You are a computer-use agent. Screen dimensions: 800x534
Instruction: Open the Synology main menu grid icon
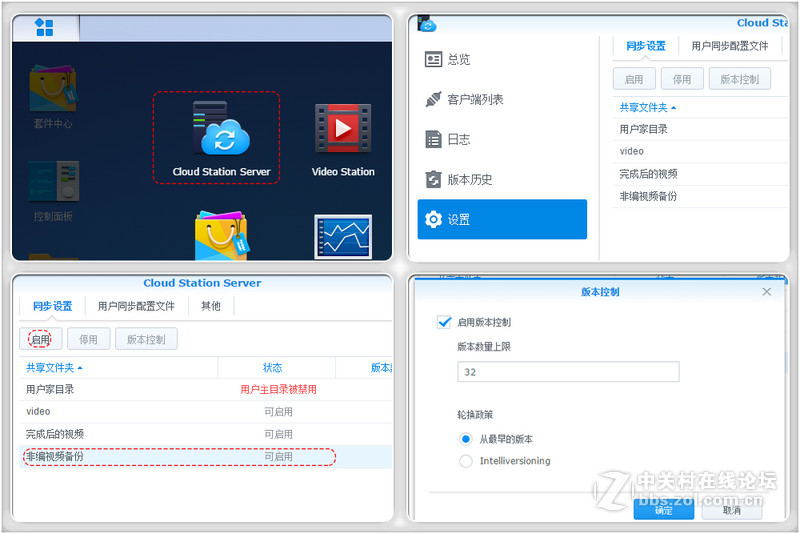[x=44, y=28]
